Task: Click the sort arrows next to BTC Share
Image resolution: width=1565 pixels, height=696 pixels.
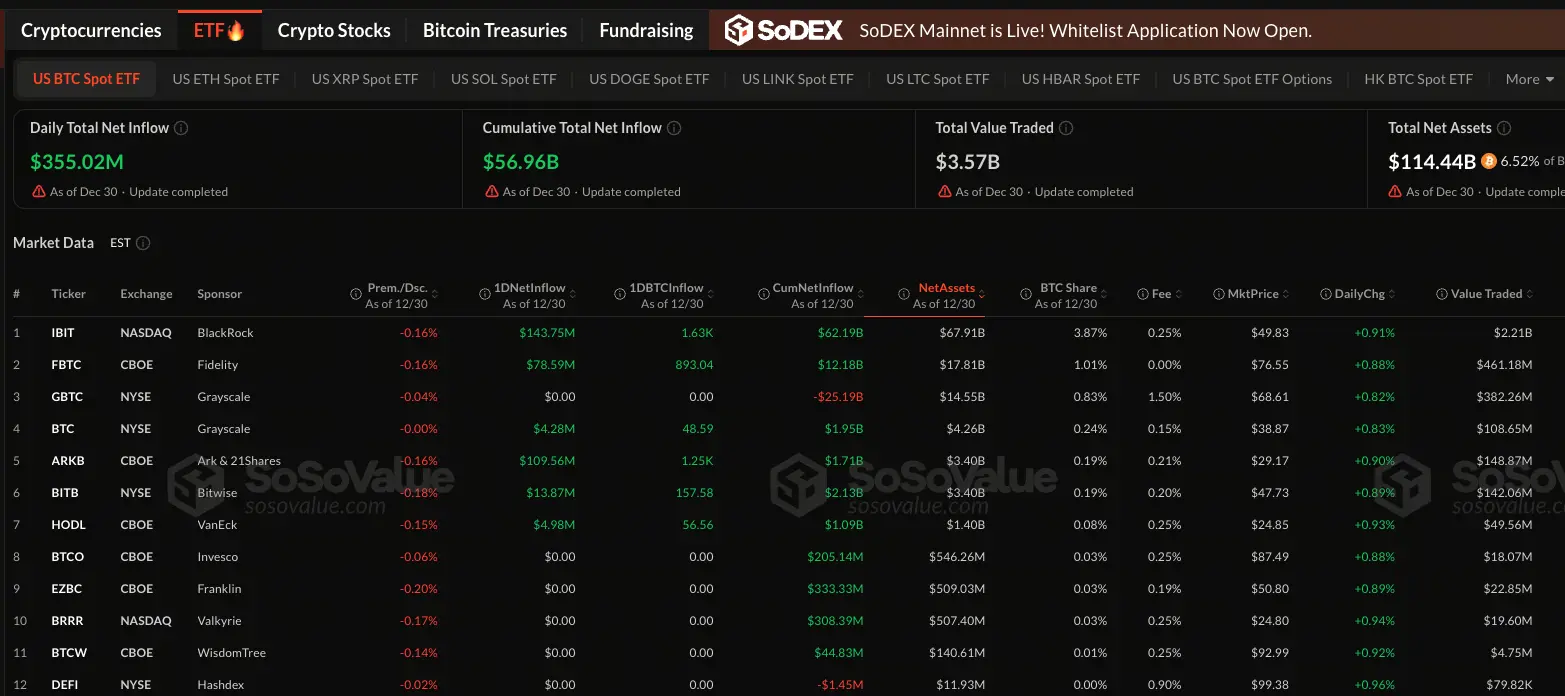Action: 1106,294
